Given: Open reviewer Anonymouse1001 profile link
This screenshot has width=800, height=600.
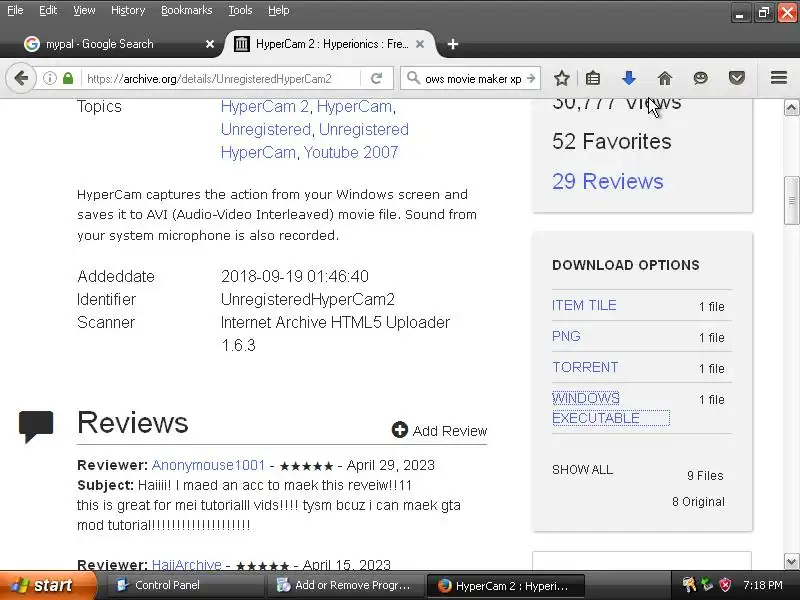Looking at the screenshot, I should click(208, 465).
